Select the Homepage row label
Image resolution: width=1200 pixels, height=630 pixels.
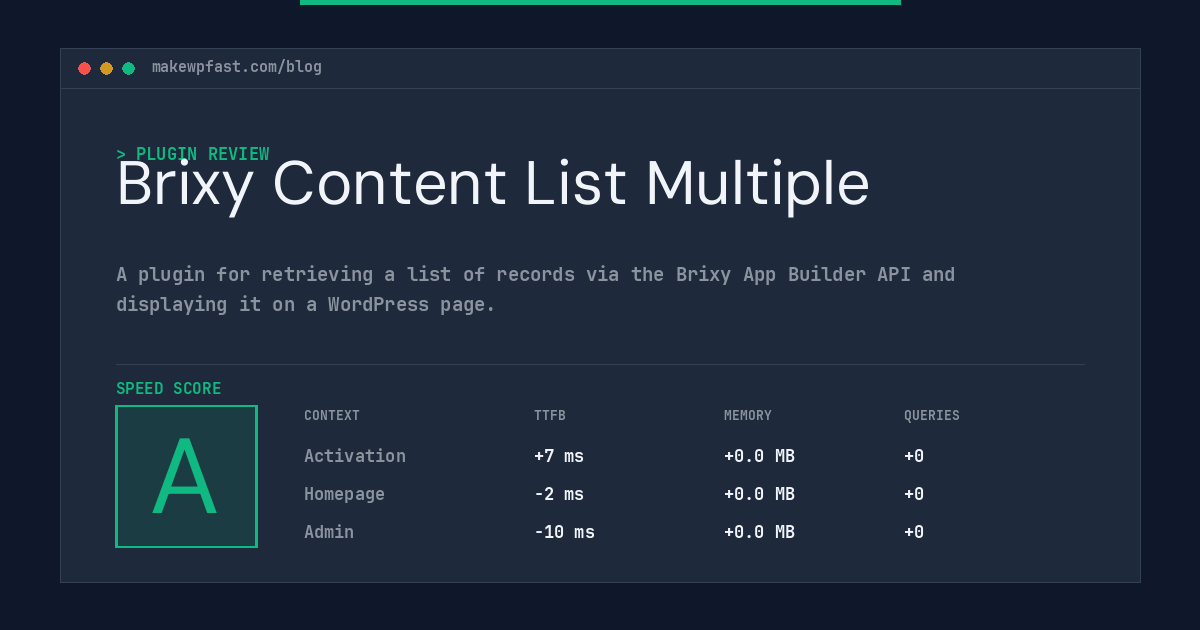pyautogui.click(x=344, y=494)
